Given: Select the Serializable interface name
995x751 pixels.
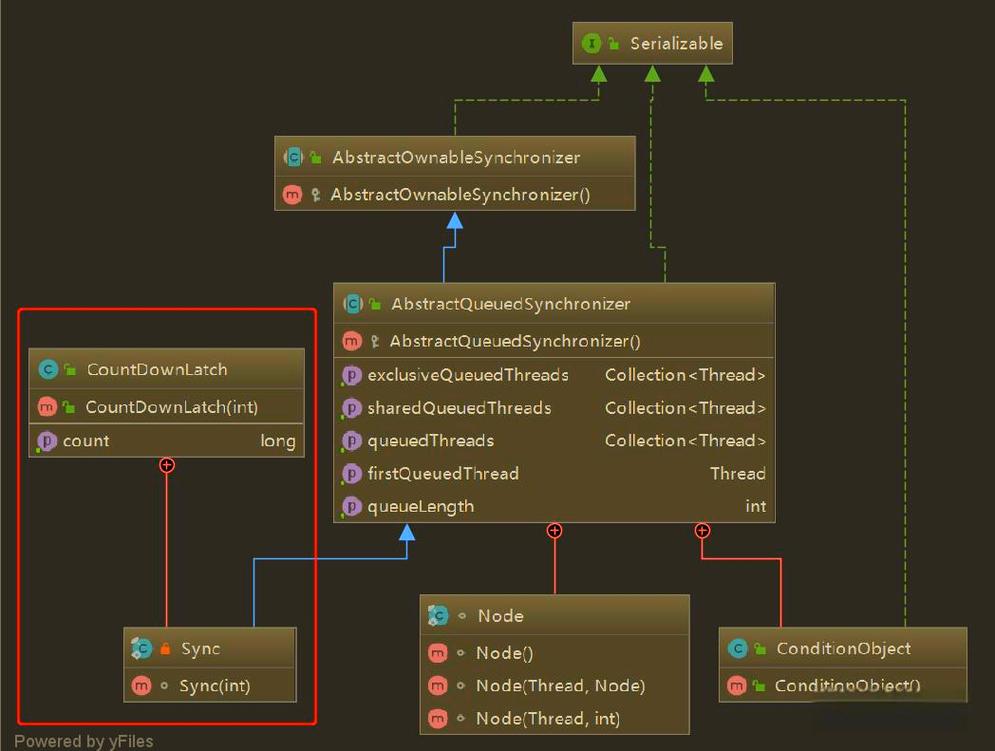Looking at the screenshot, I should tap(676, 43).
